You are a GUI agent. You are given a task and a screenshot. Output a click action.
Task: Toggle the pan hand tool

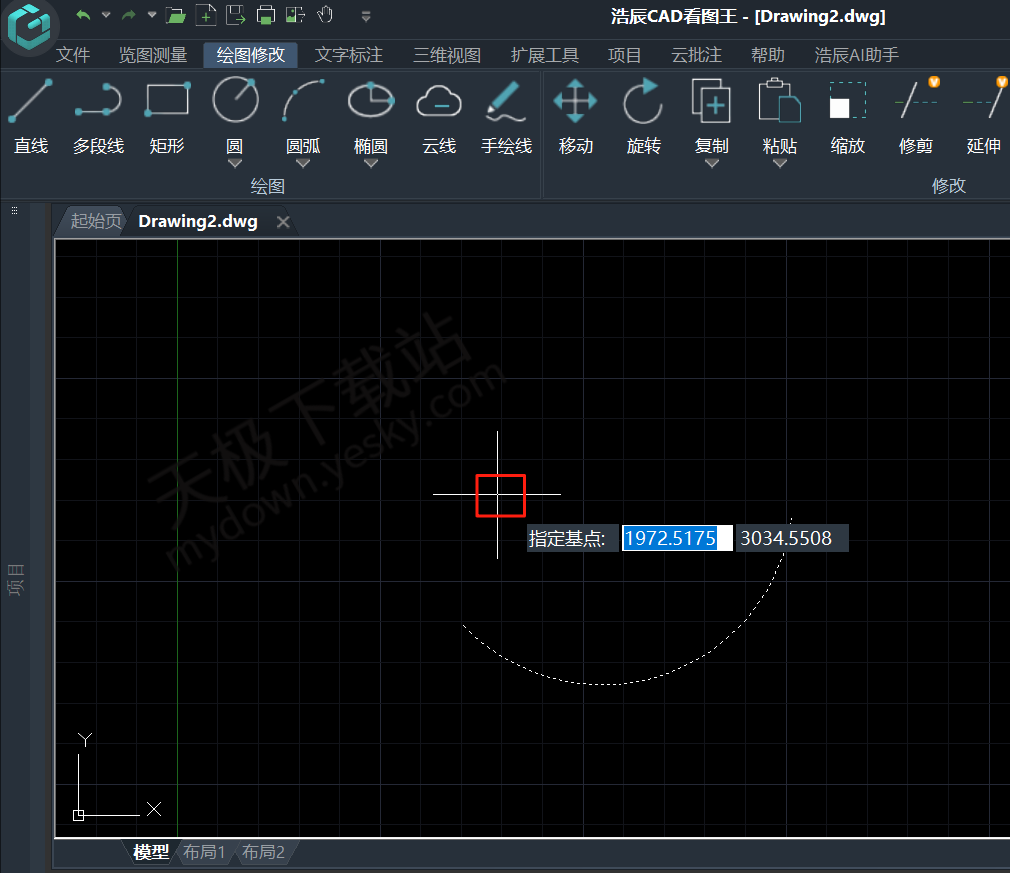325,15
